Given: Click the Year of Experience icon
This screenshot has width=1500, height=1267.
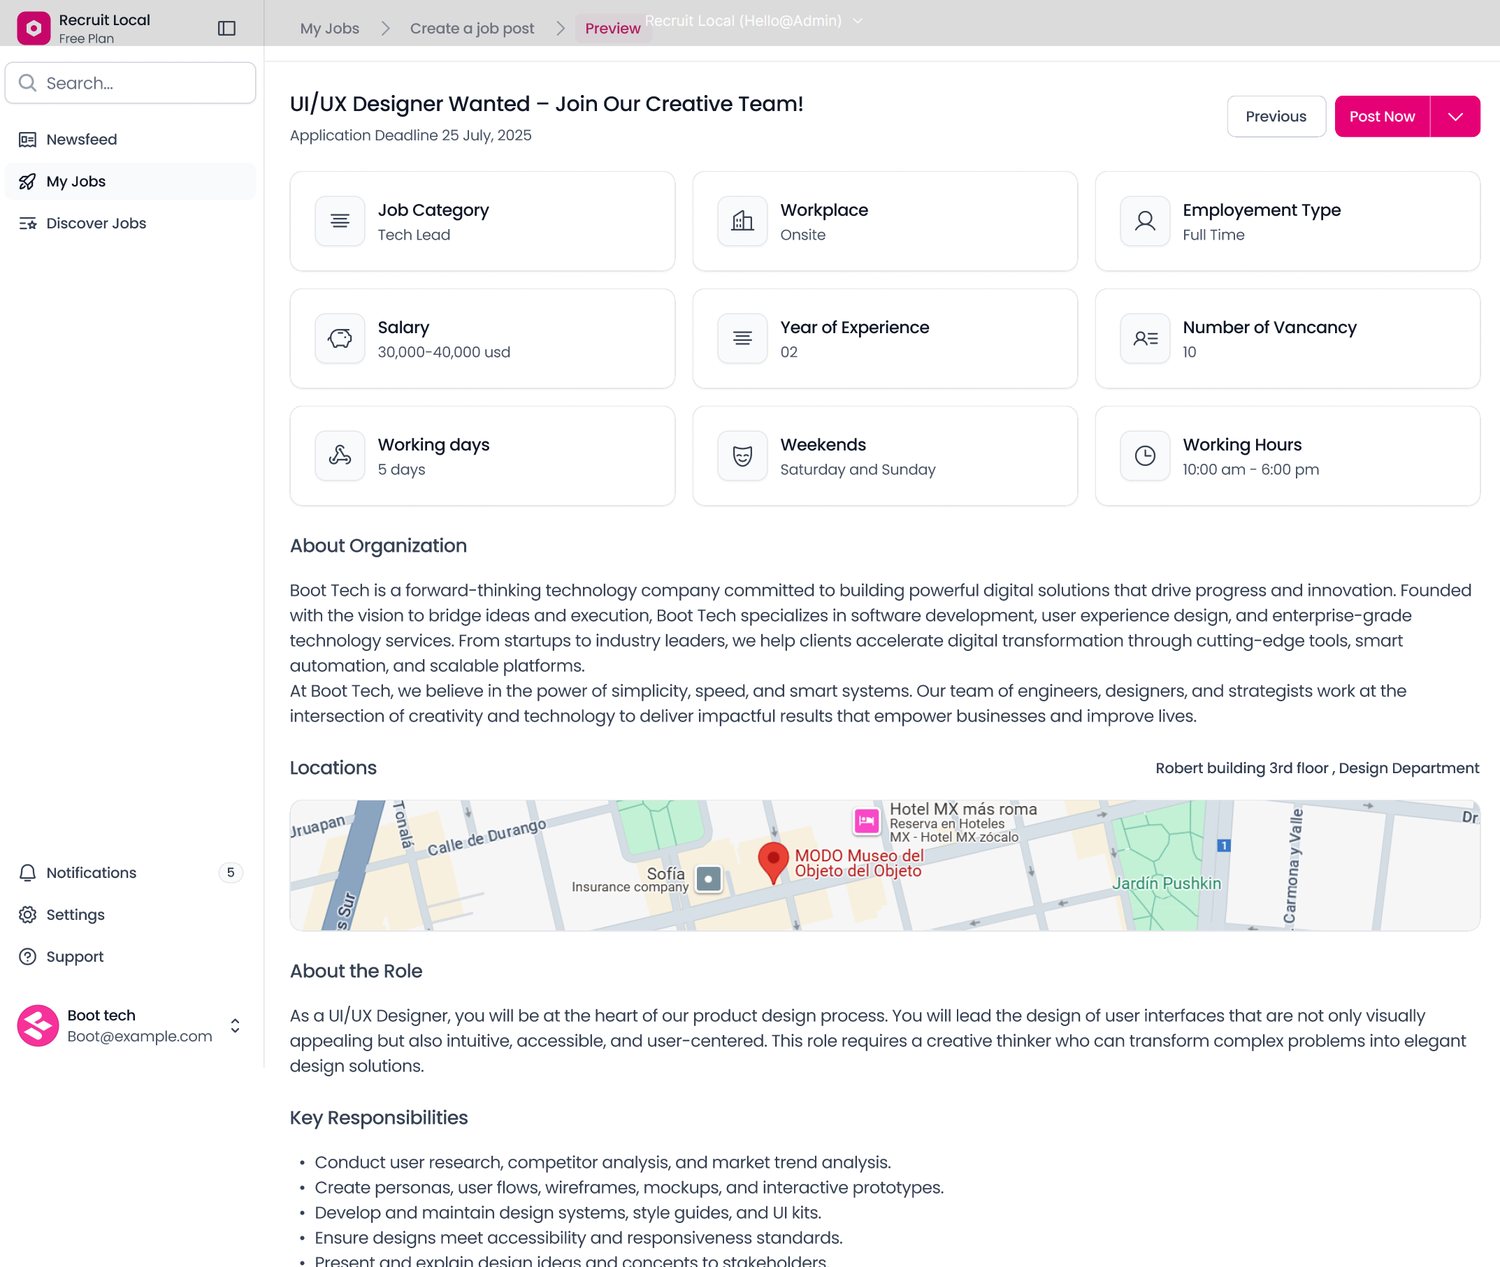Looking at the screenshot, I should tap(743, 338).
